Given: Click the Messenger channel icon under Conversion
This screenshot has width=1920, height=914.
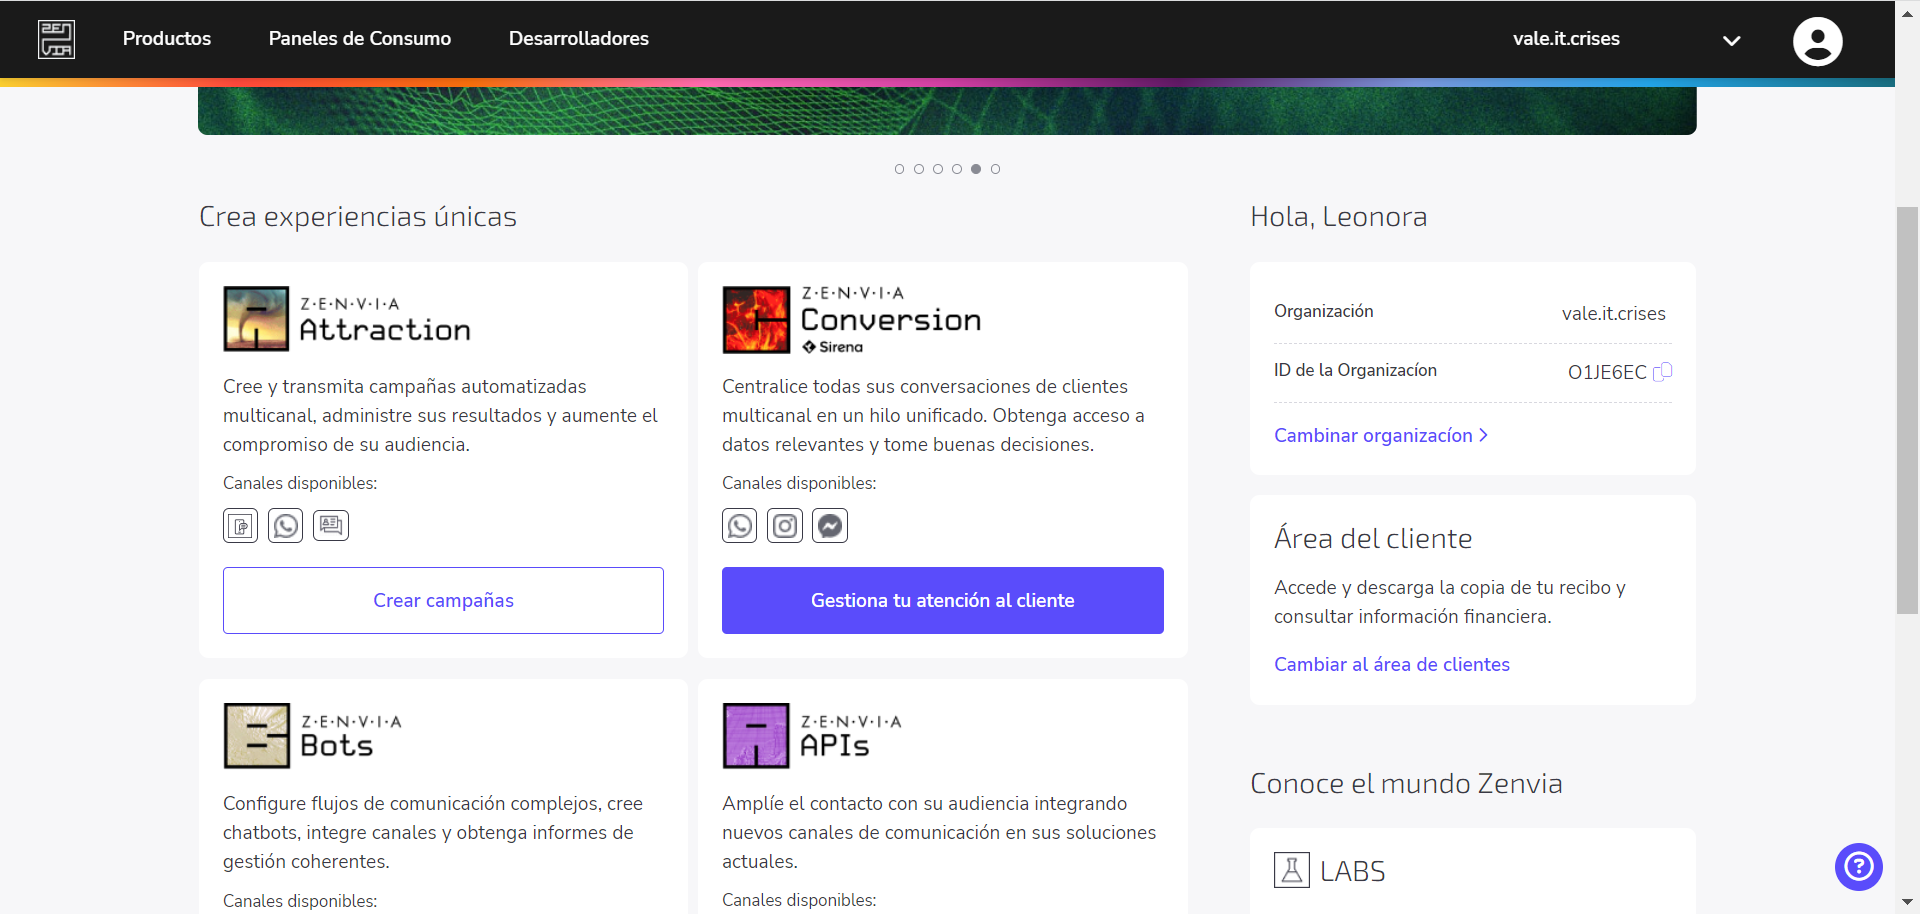Looking at the screenshot, I should pyautogui.click(x=830, y=525).
